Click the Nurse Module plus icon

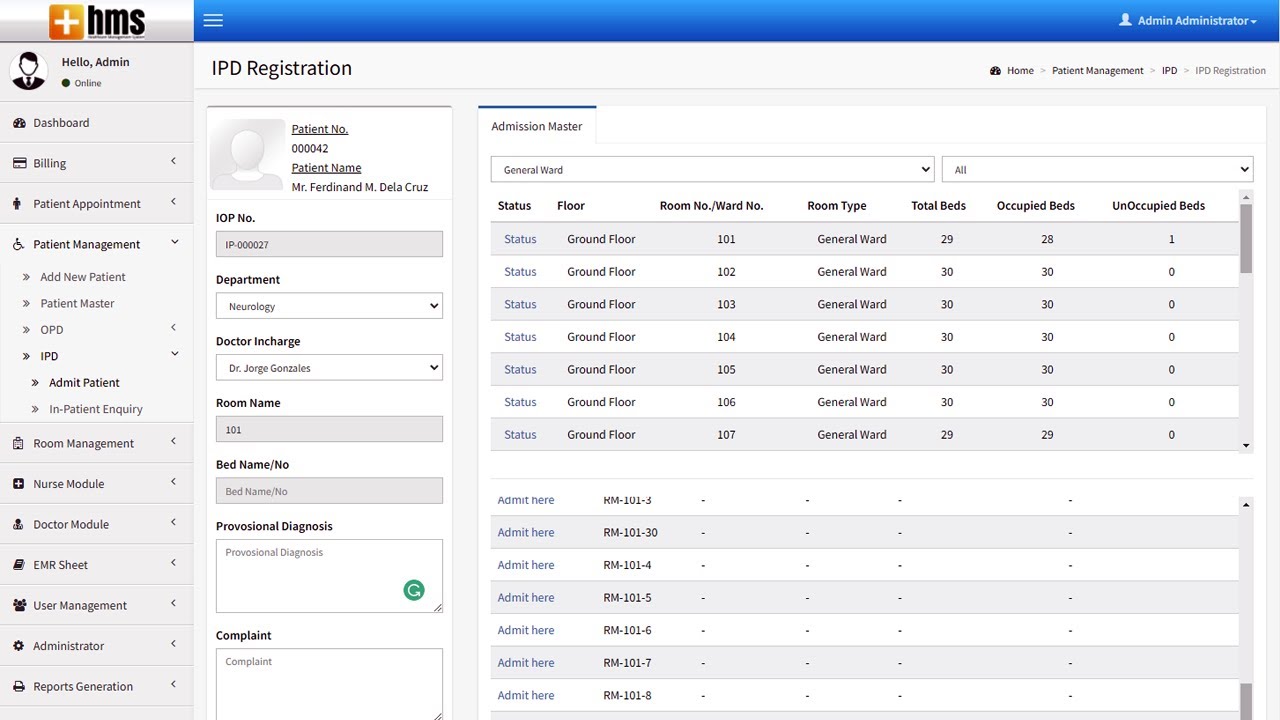(x=19, y=484)
